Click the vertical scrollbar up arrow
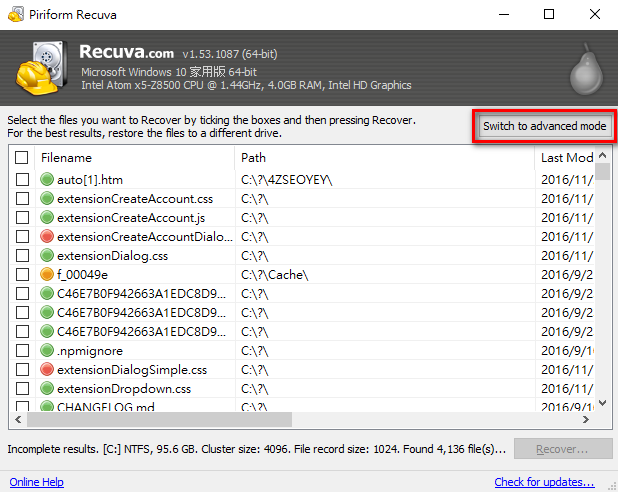Viewport: 618px width, 492px height. (602, 155)
